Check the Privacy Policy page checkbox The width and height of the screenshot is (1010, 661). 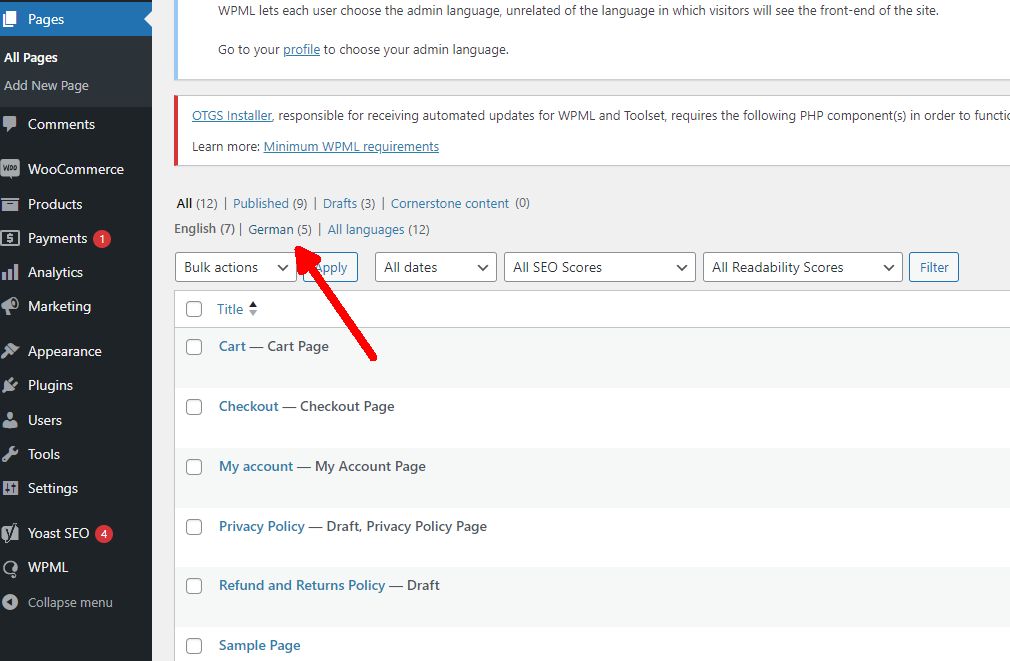click(x=194, y=527)
